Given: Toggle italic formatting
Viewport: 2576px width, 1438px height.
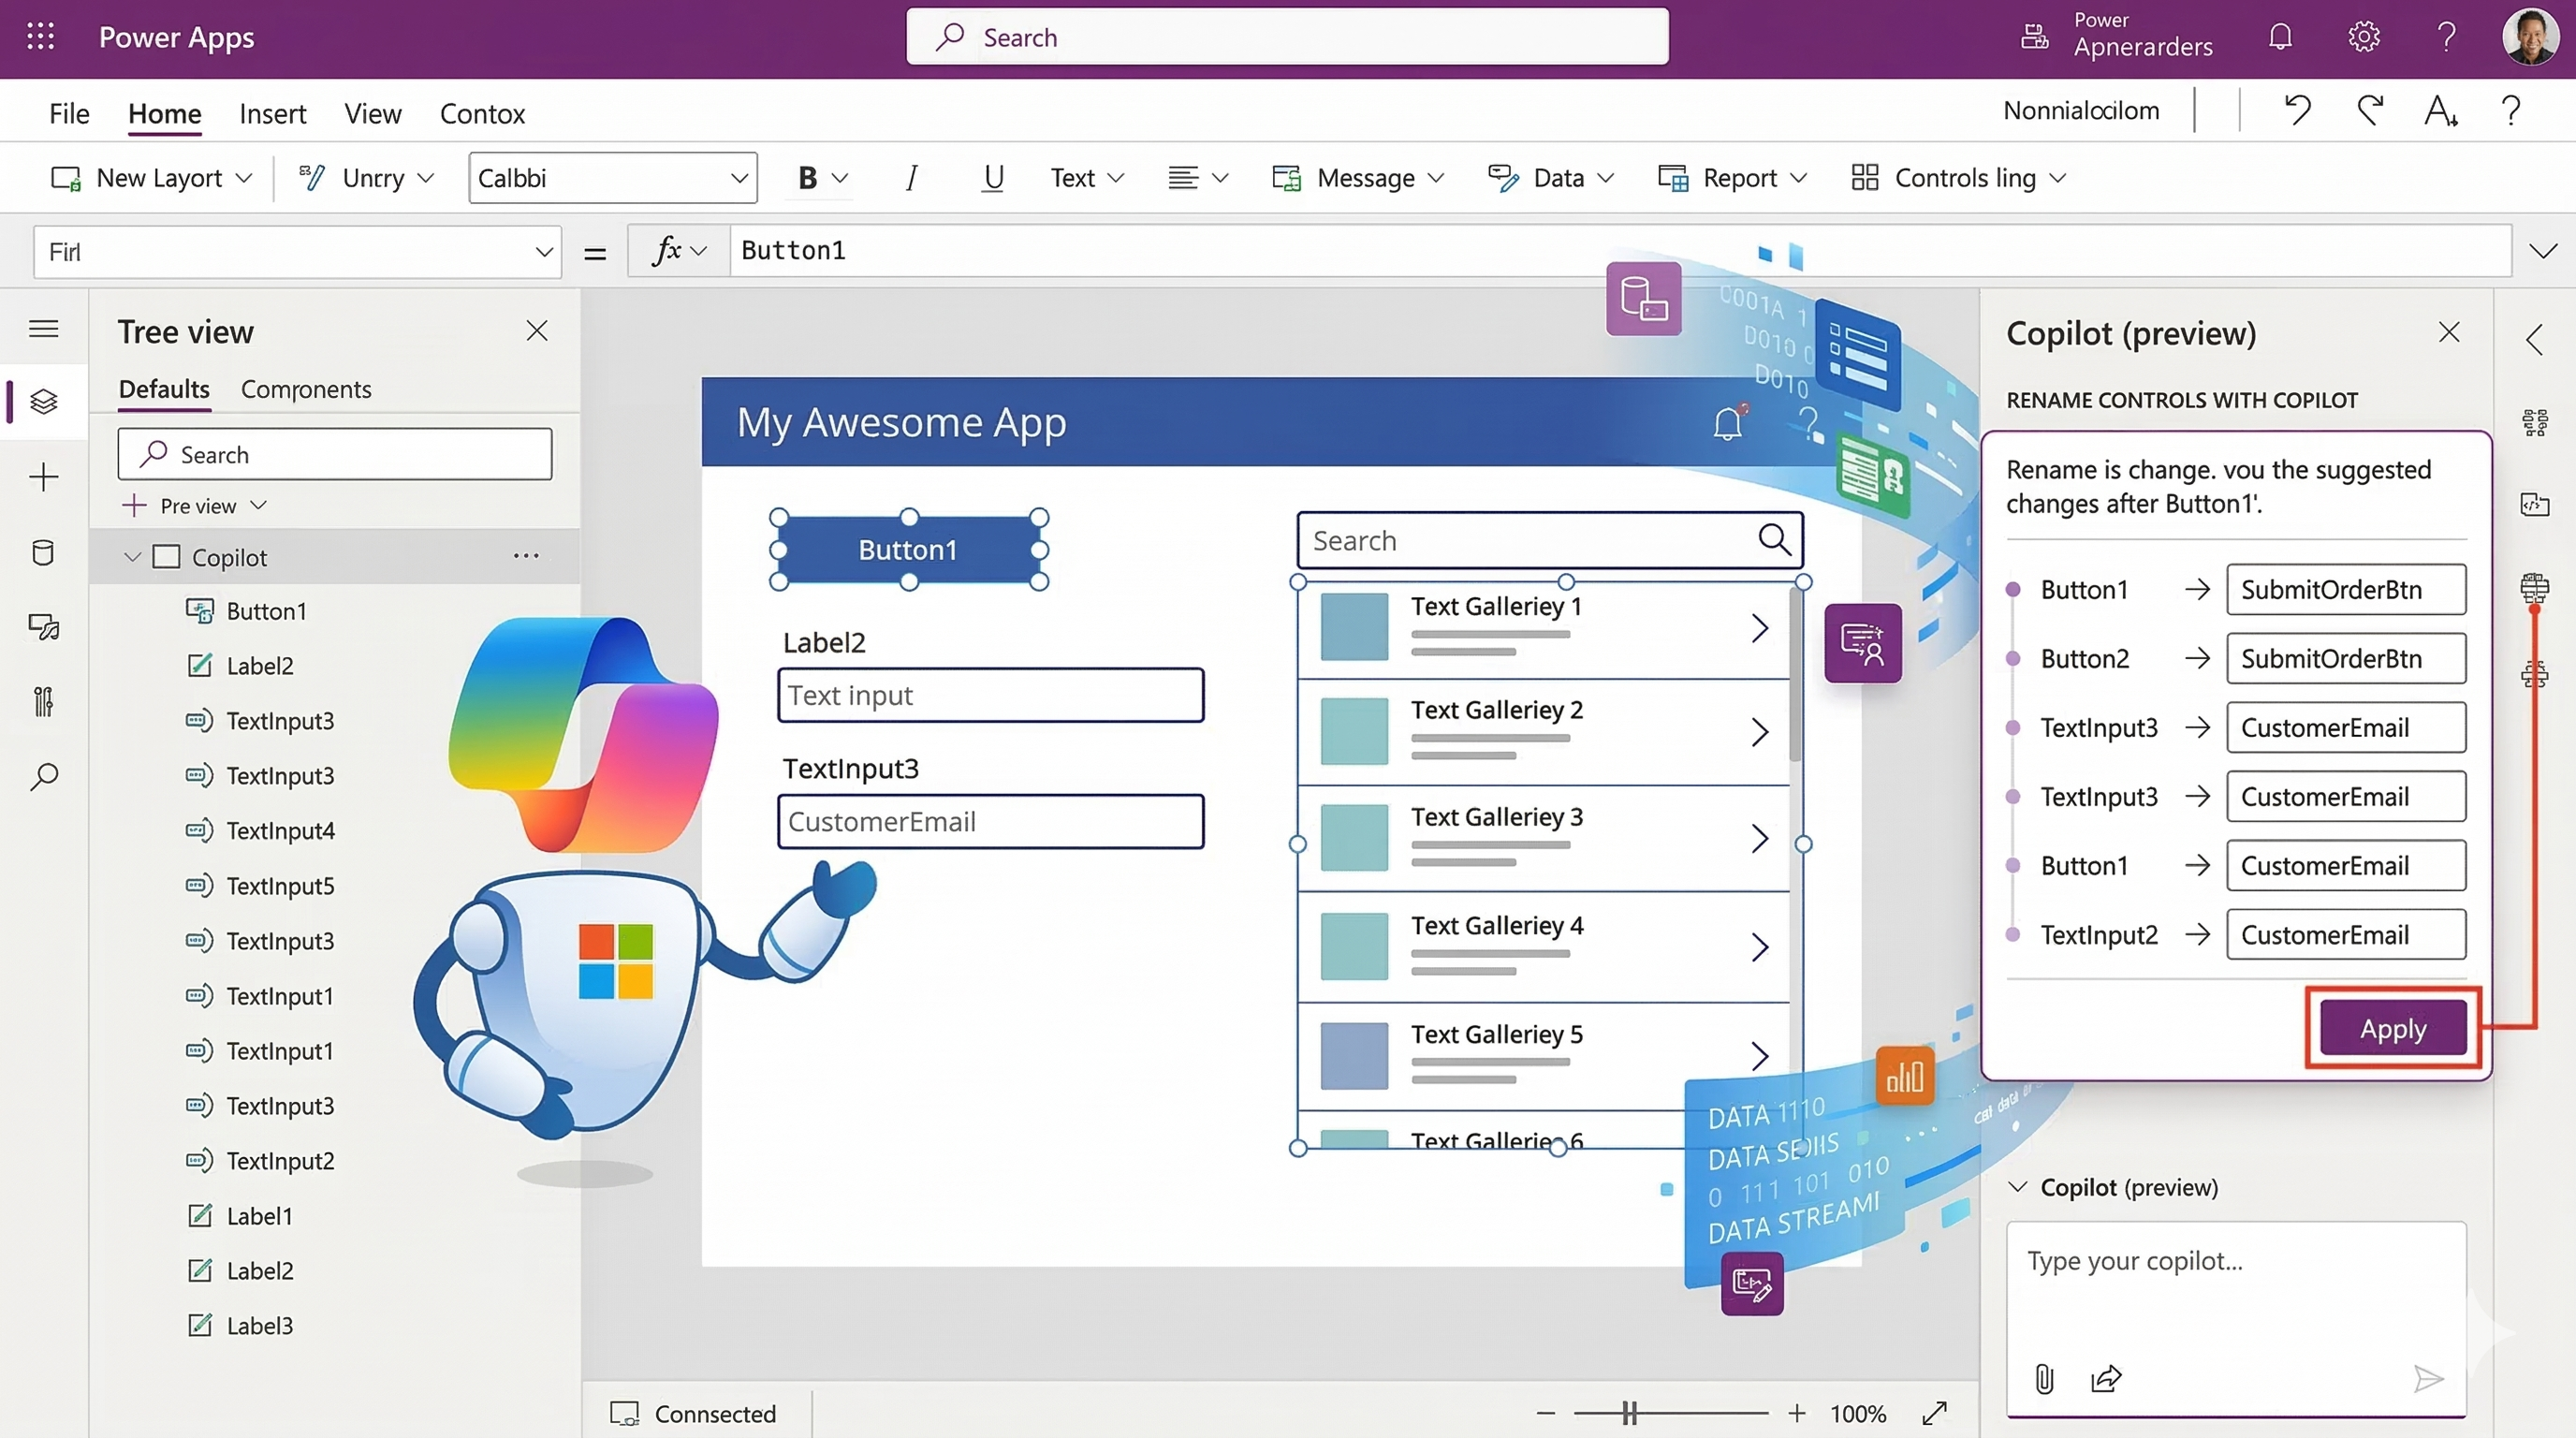Looking at the screenshot, I should [x=911, y=178].
